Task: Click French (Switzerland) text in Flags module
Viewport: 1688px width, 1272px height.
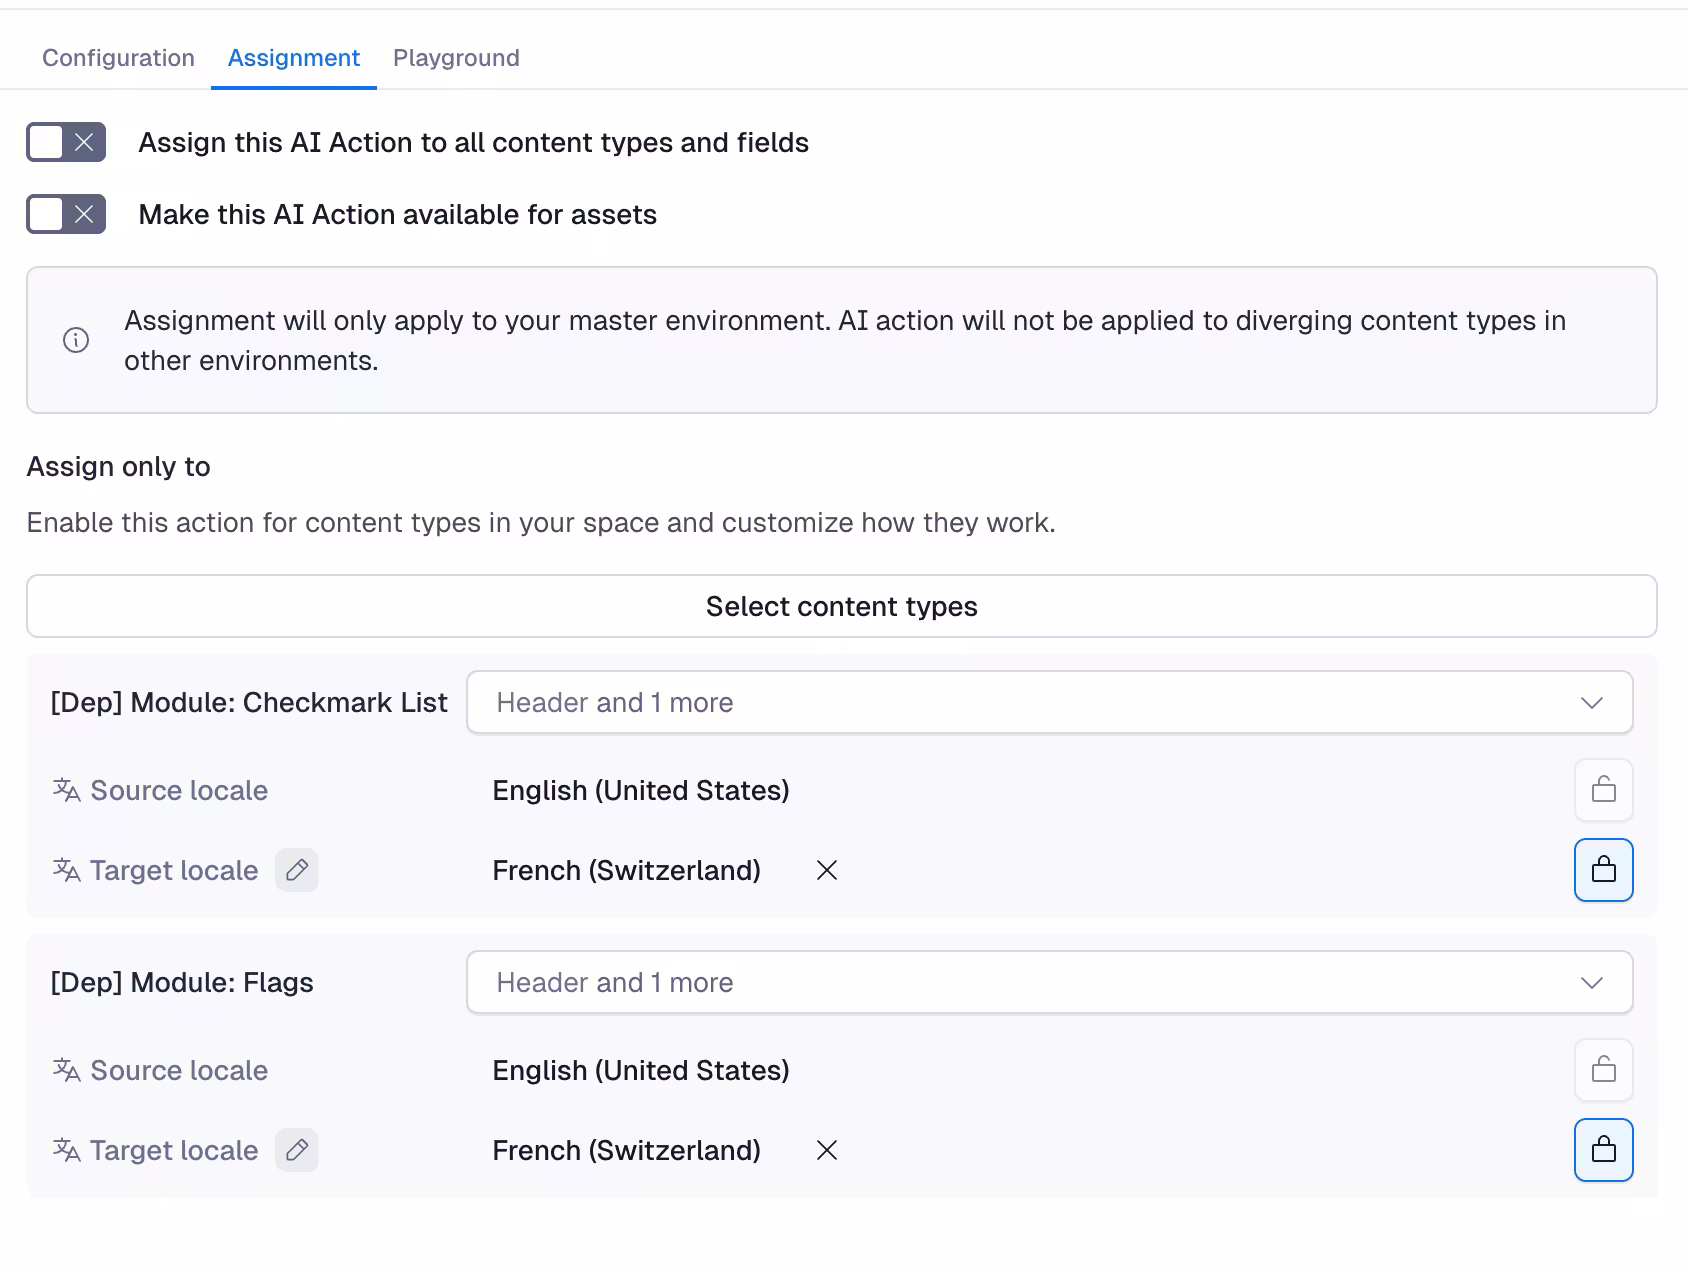Action: pos(627,1150)
